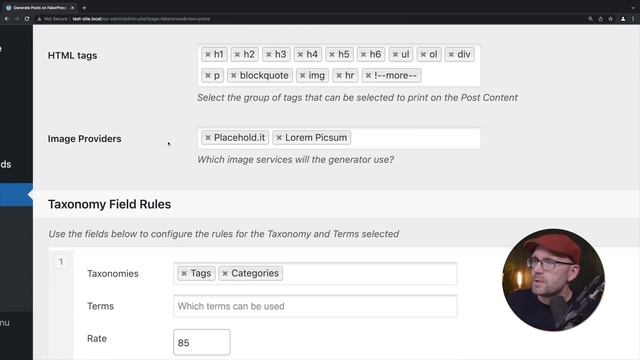The image size is (640, 360).
Task: Click rule number 1 handle
Action: click(61, 262)
